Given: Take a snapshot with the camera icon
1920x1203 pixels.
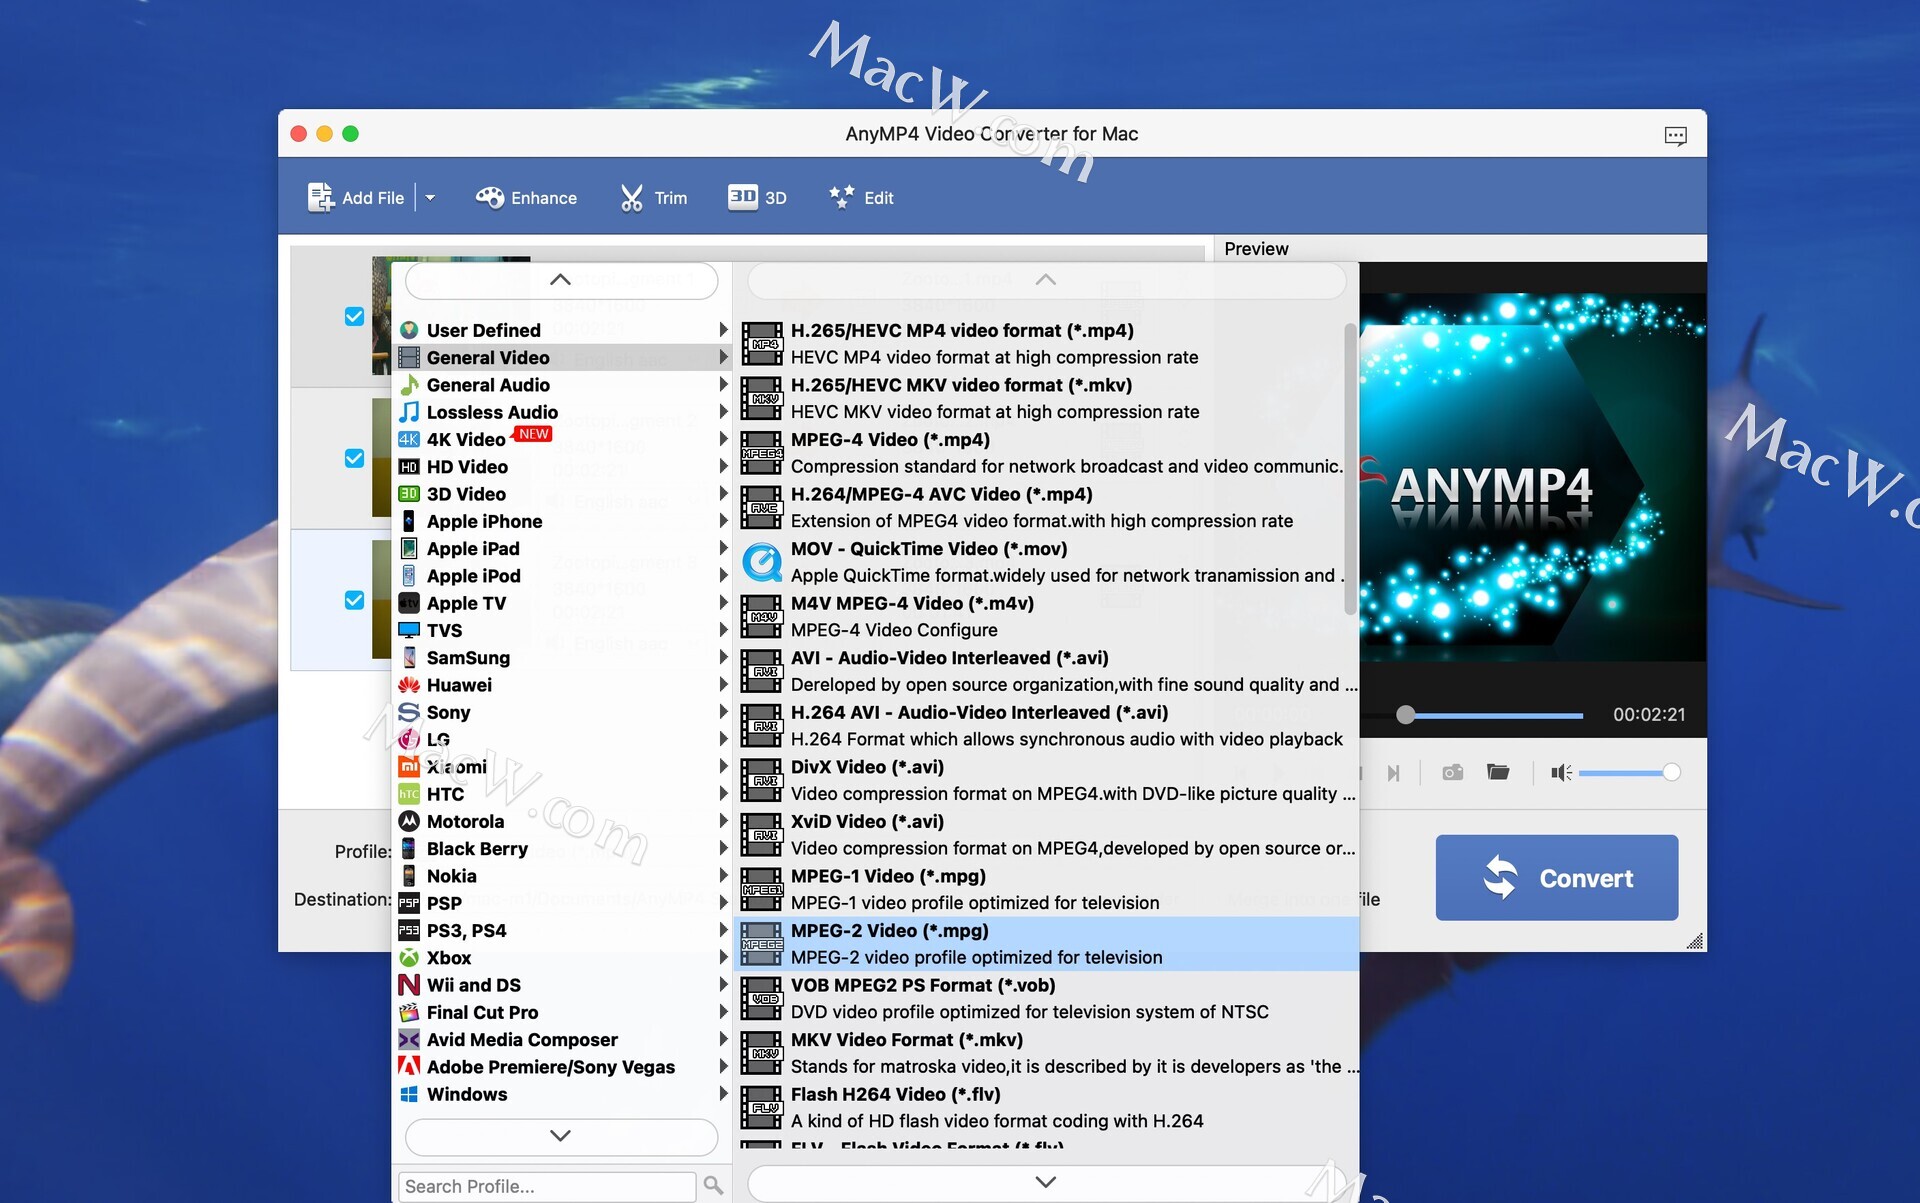Looking at the screenshot, I should pyautogui.click(x=1452, y=772).
